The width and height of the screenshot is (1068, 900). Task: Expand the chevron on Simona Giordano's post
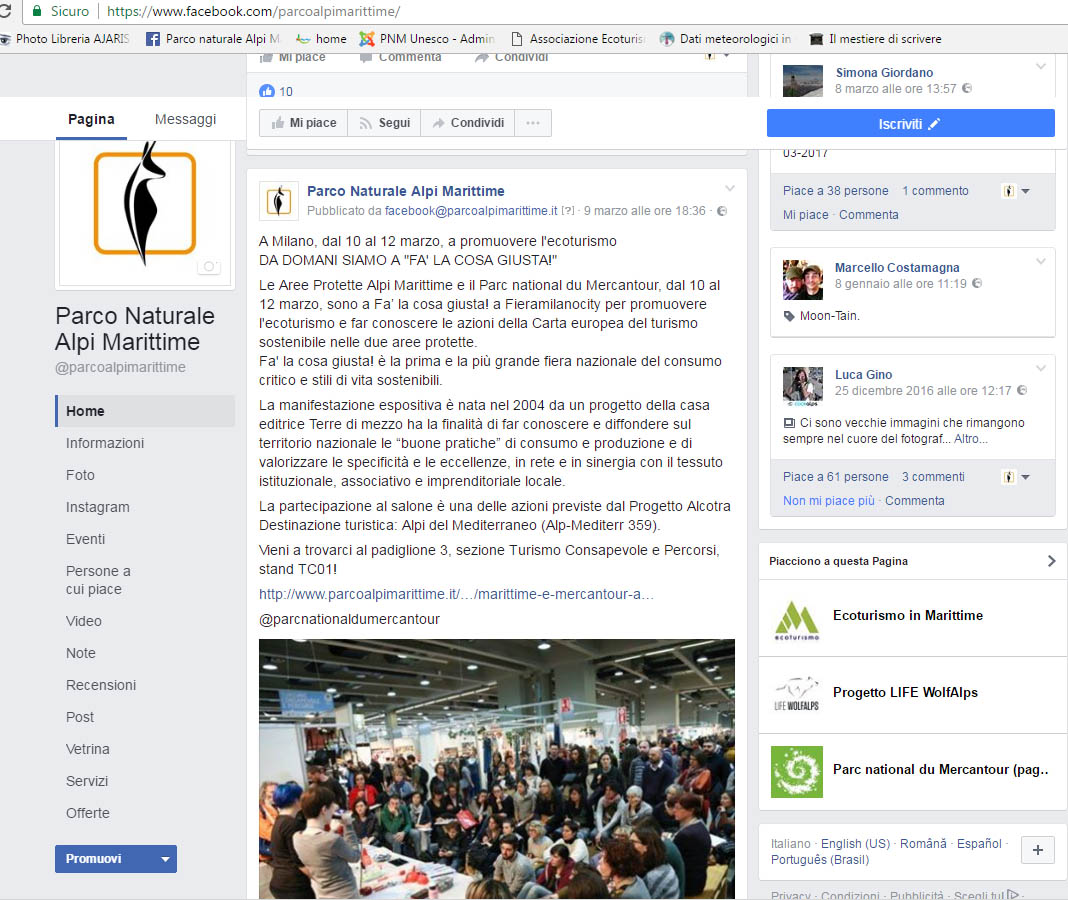[1041, 66]
